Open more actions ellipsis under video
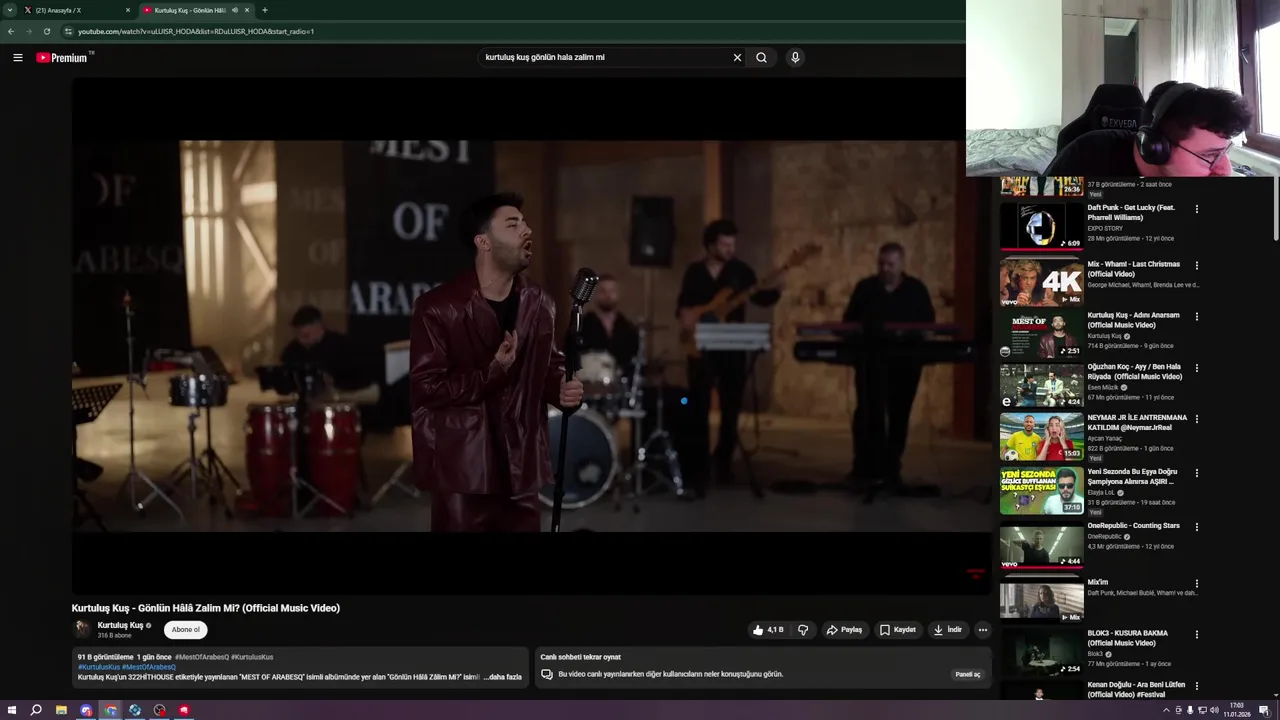The image size is (1280, 720). tap(983, 630)
